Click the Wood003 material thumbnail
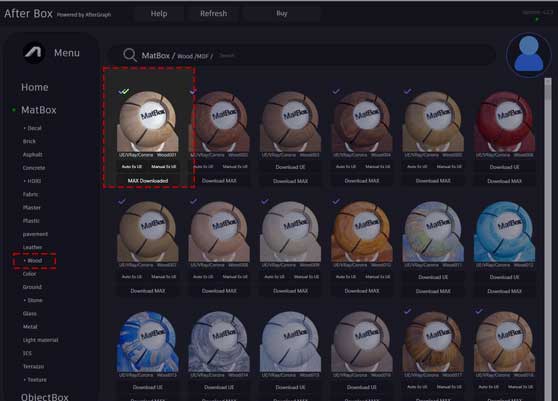 pyautogui.click(x=290, y=121)
